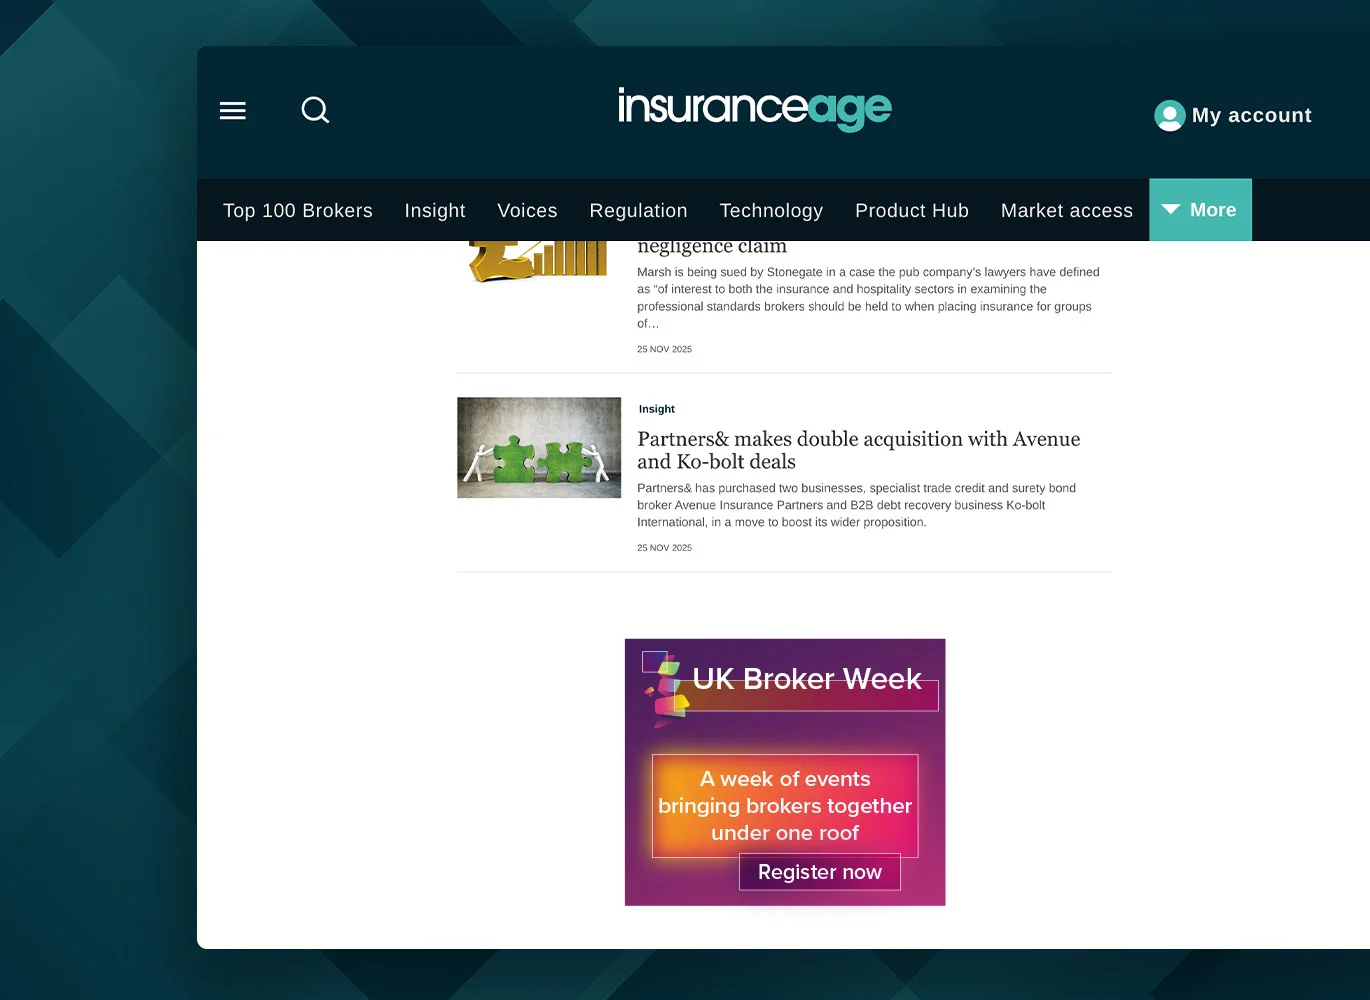
Task: Click the Insight category label above article
Action: pyautogui.click(x=657, y=409)
